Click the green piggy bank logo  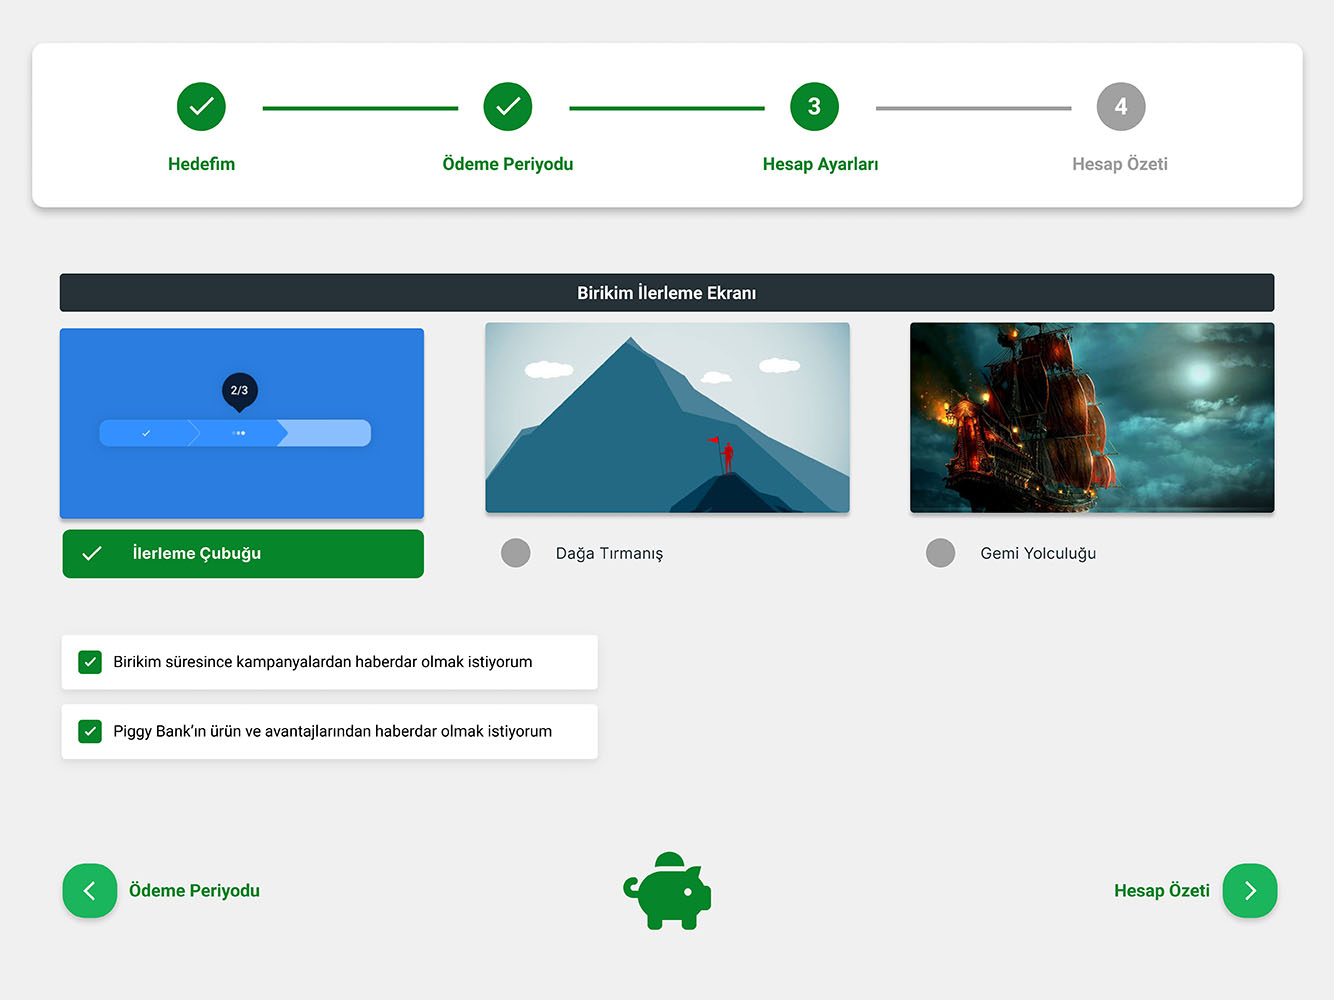tap(667, 891)
